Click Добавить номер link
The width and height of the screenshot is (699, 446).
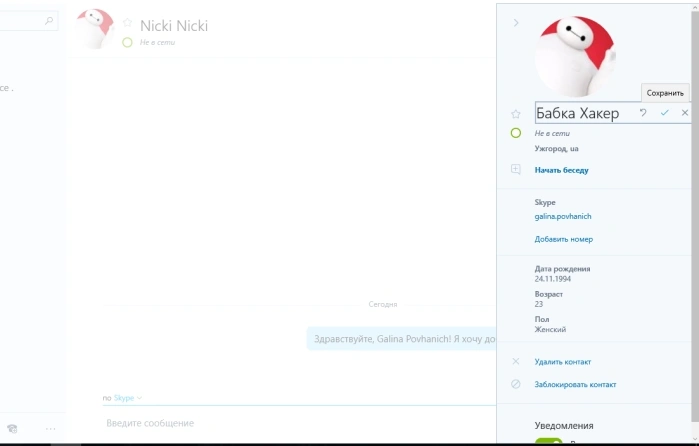tap(563, 239)
